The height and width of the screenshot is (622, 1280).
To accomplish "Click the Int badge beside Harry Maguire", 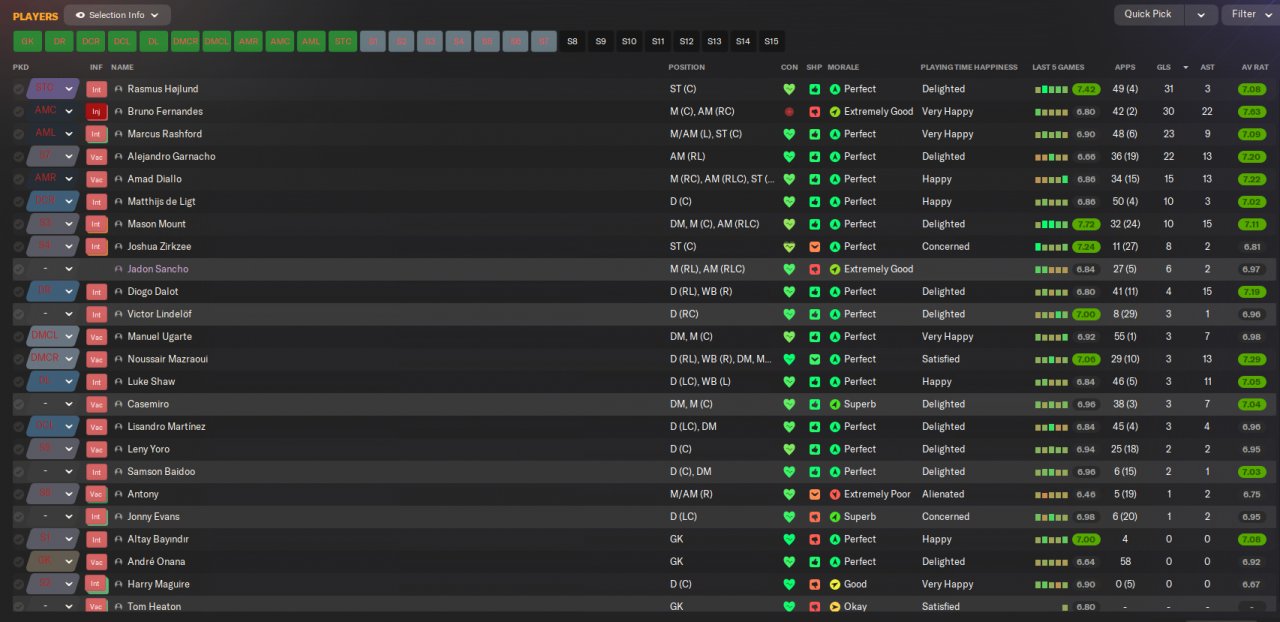I will (x=97, y=584).
